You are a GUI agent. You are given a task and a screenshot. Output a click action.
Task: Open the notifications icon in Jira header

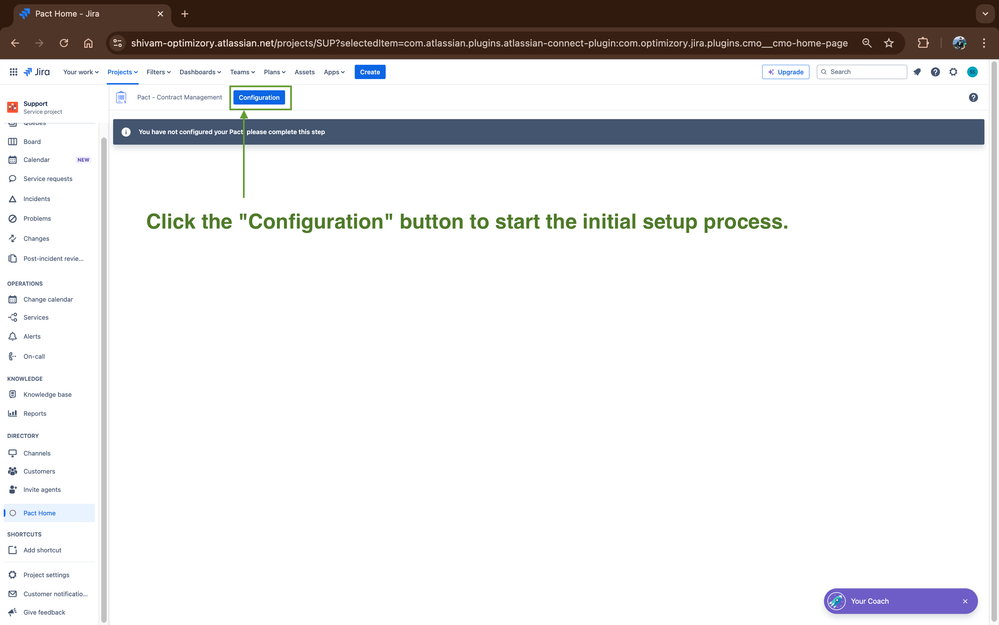pyautogui.click(x=917, y=72)
